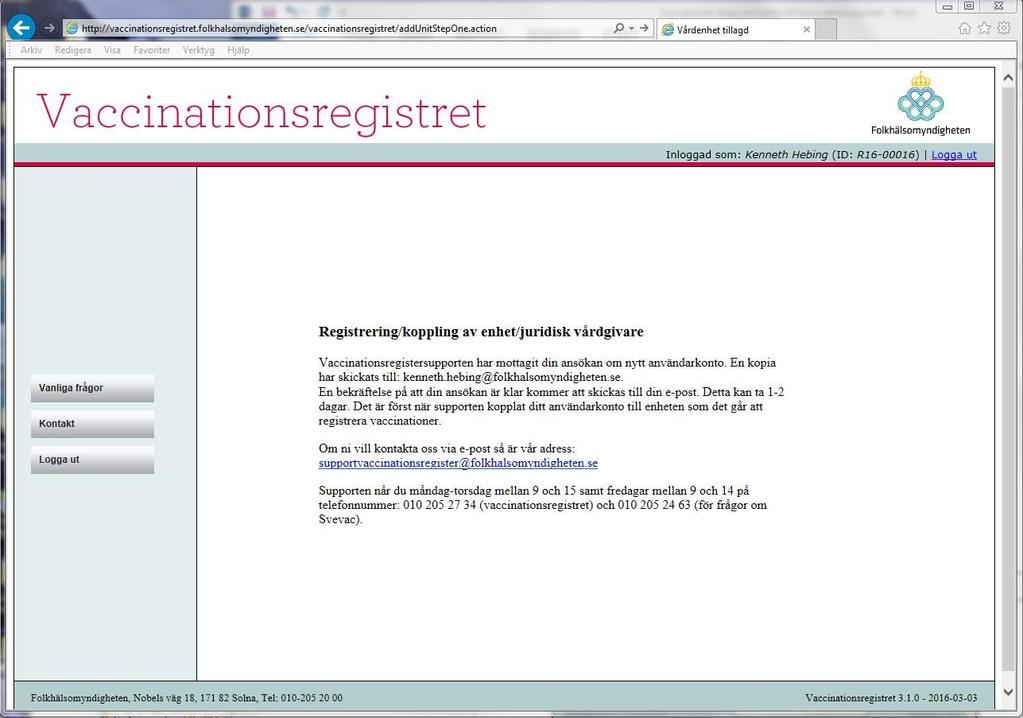Screen dimensions: 1023x718
Task: Click the search magnifier icon in address bar
Action: pos(618,28)
